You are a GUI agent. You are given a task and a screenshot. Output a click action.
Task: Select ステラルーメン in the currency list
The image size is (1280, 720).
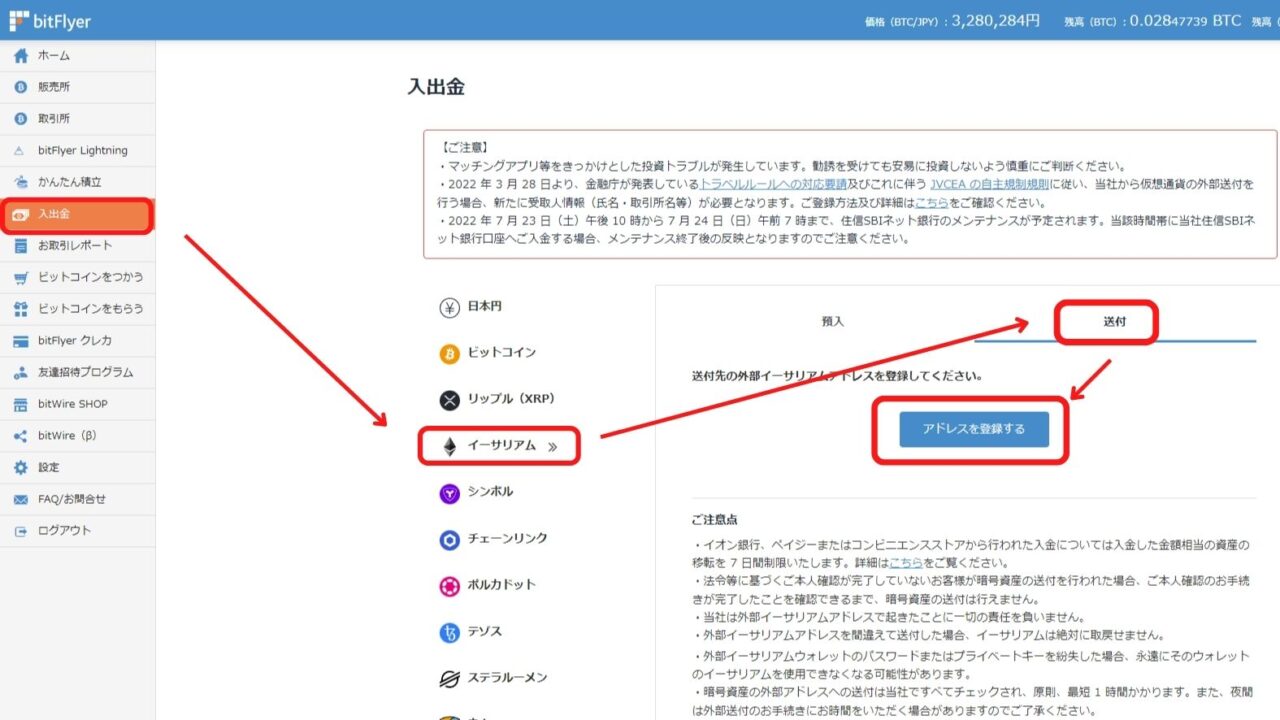pyautogui.click(x=508, y=679)
